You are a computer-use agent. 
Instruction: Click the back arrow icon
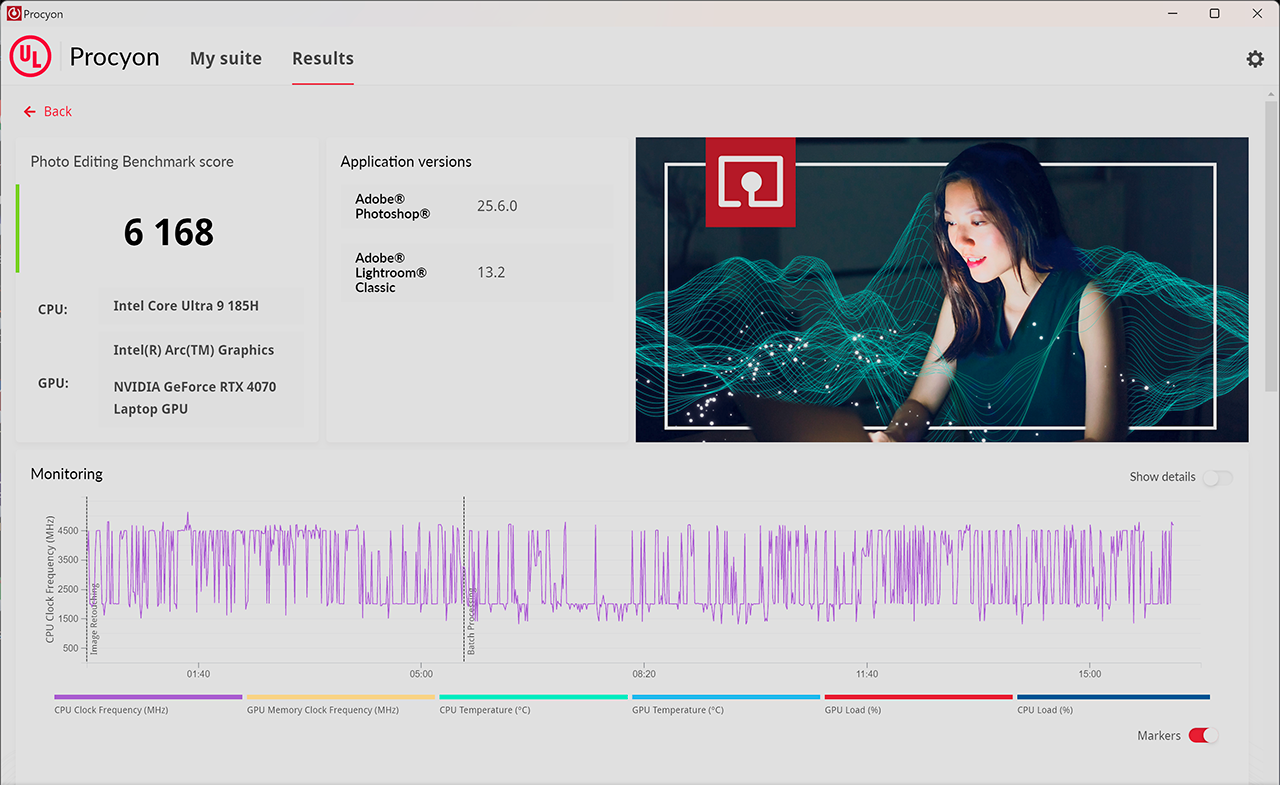pyautogui.click(x=30, y=111)
